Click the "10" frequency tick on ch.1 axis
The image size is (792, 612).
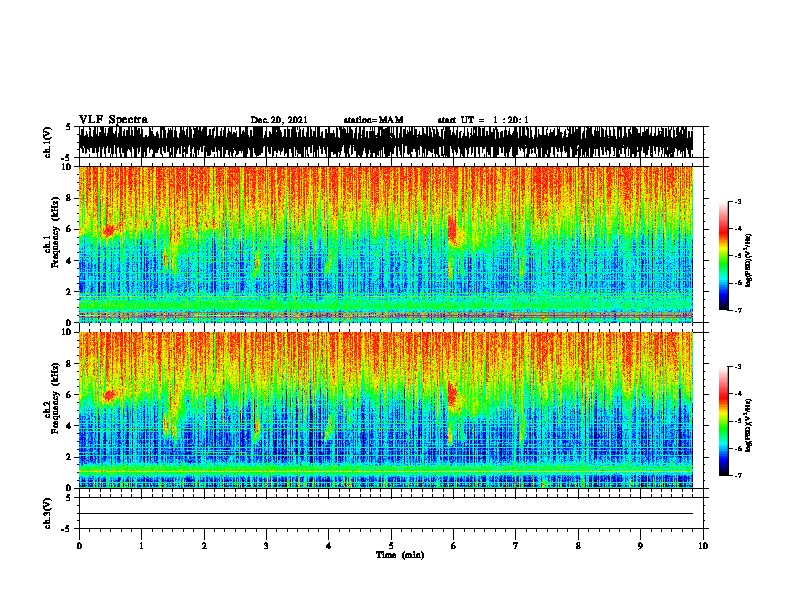coord(68,166)
